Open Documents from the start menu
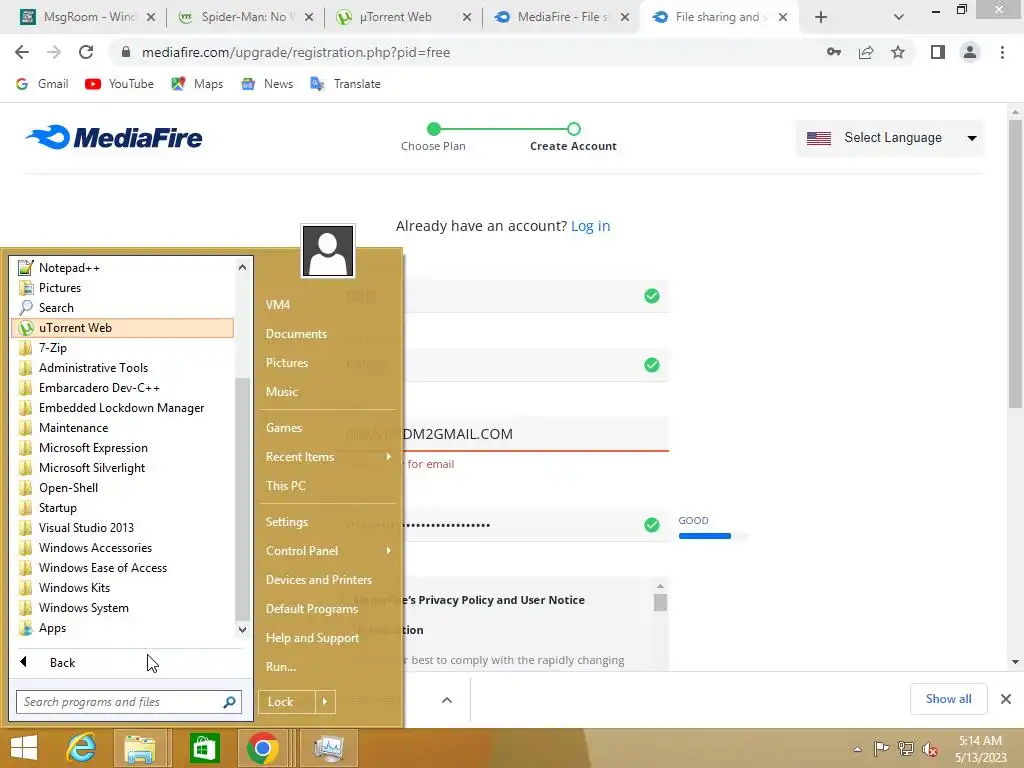The image size is (1024, 768). [x=328, y=334]
